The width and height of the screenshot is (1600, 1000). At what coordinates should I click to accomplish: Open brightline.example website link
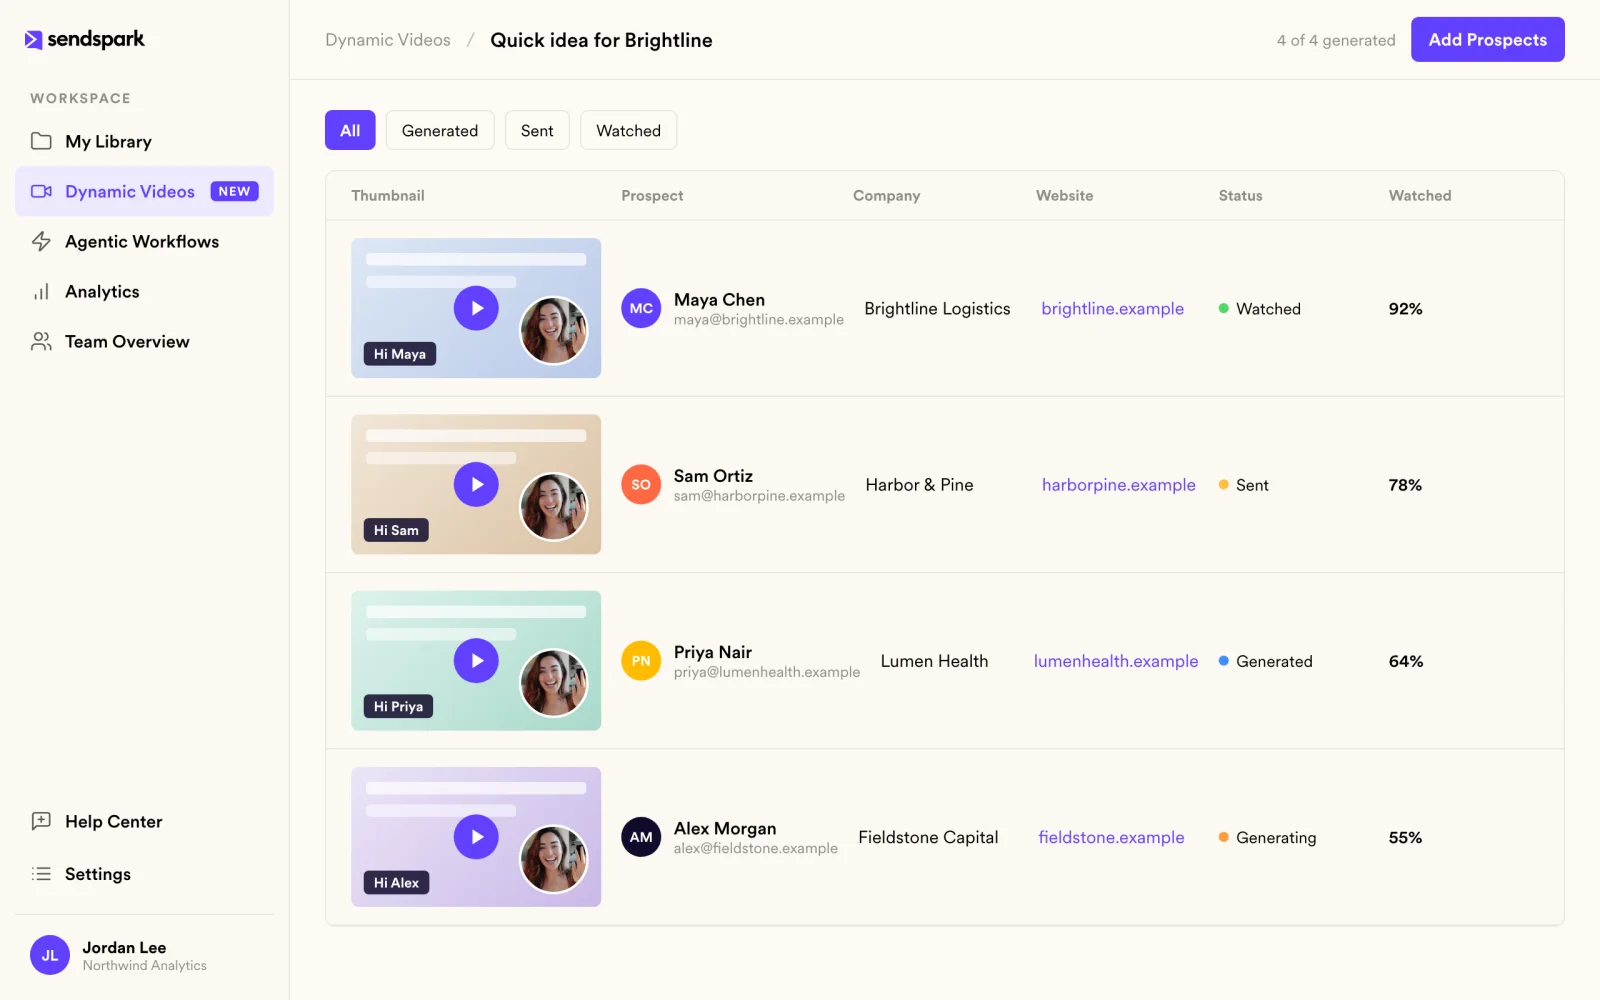tap(1112, 308)
